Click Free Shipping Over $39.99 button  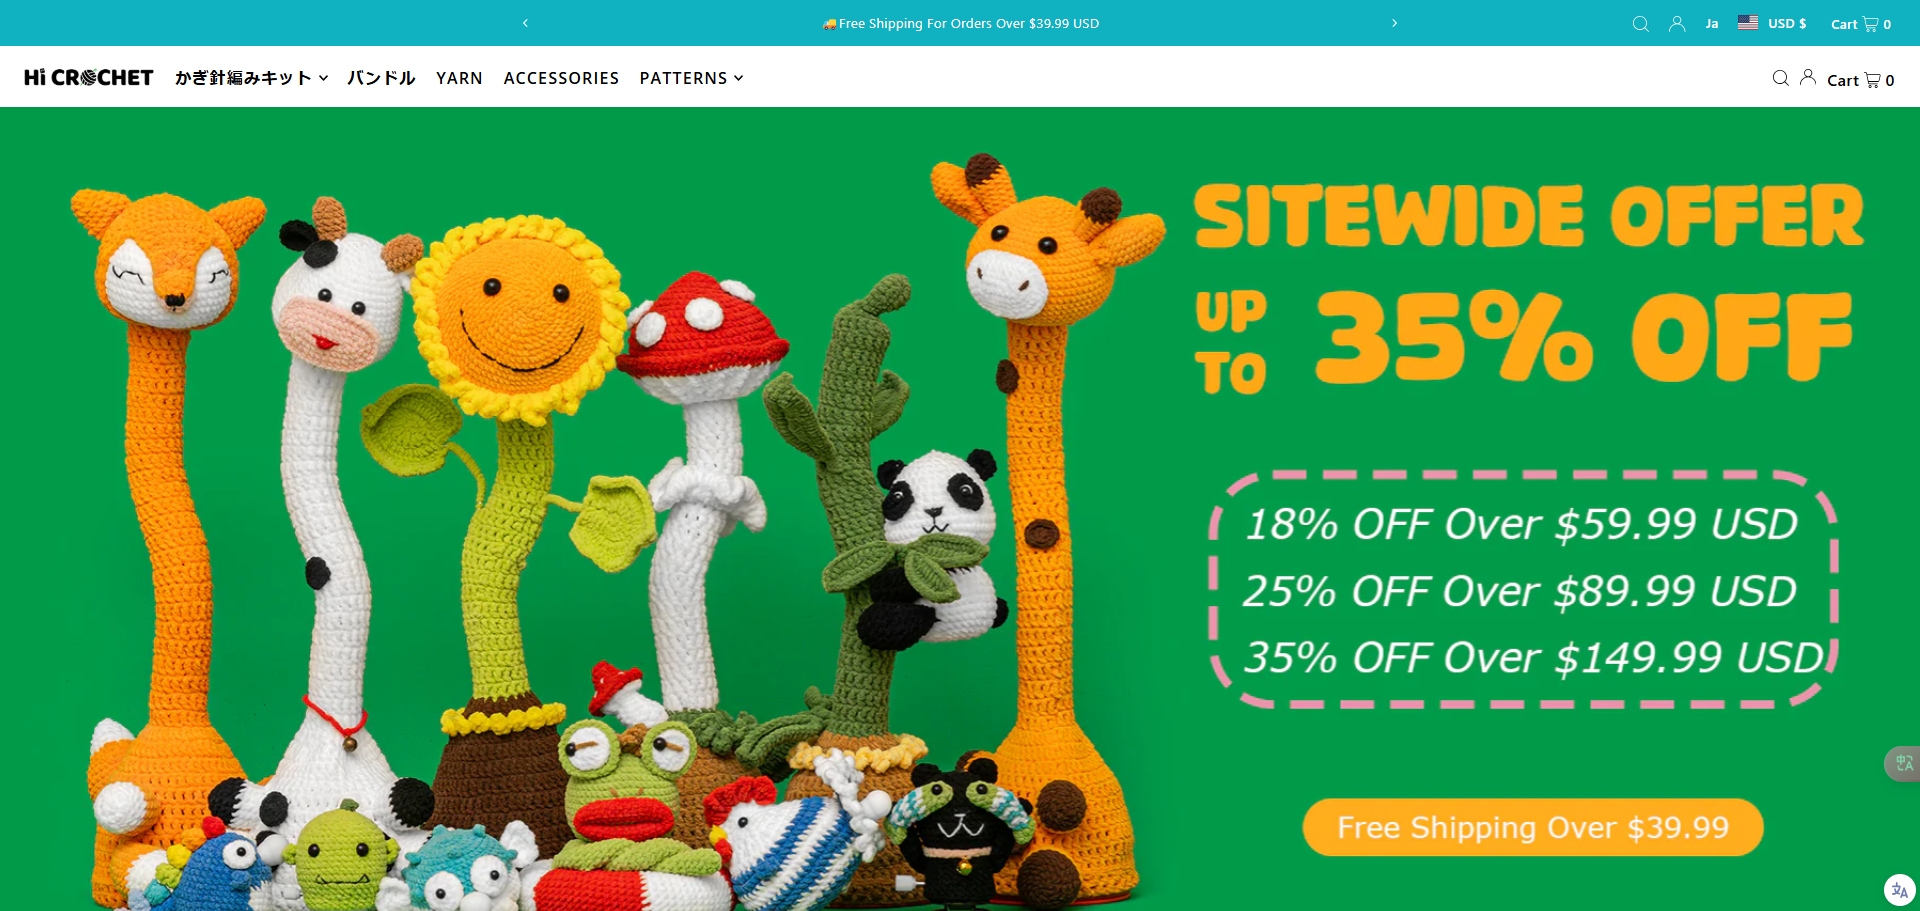[x=1532, y=827]
